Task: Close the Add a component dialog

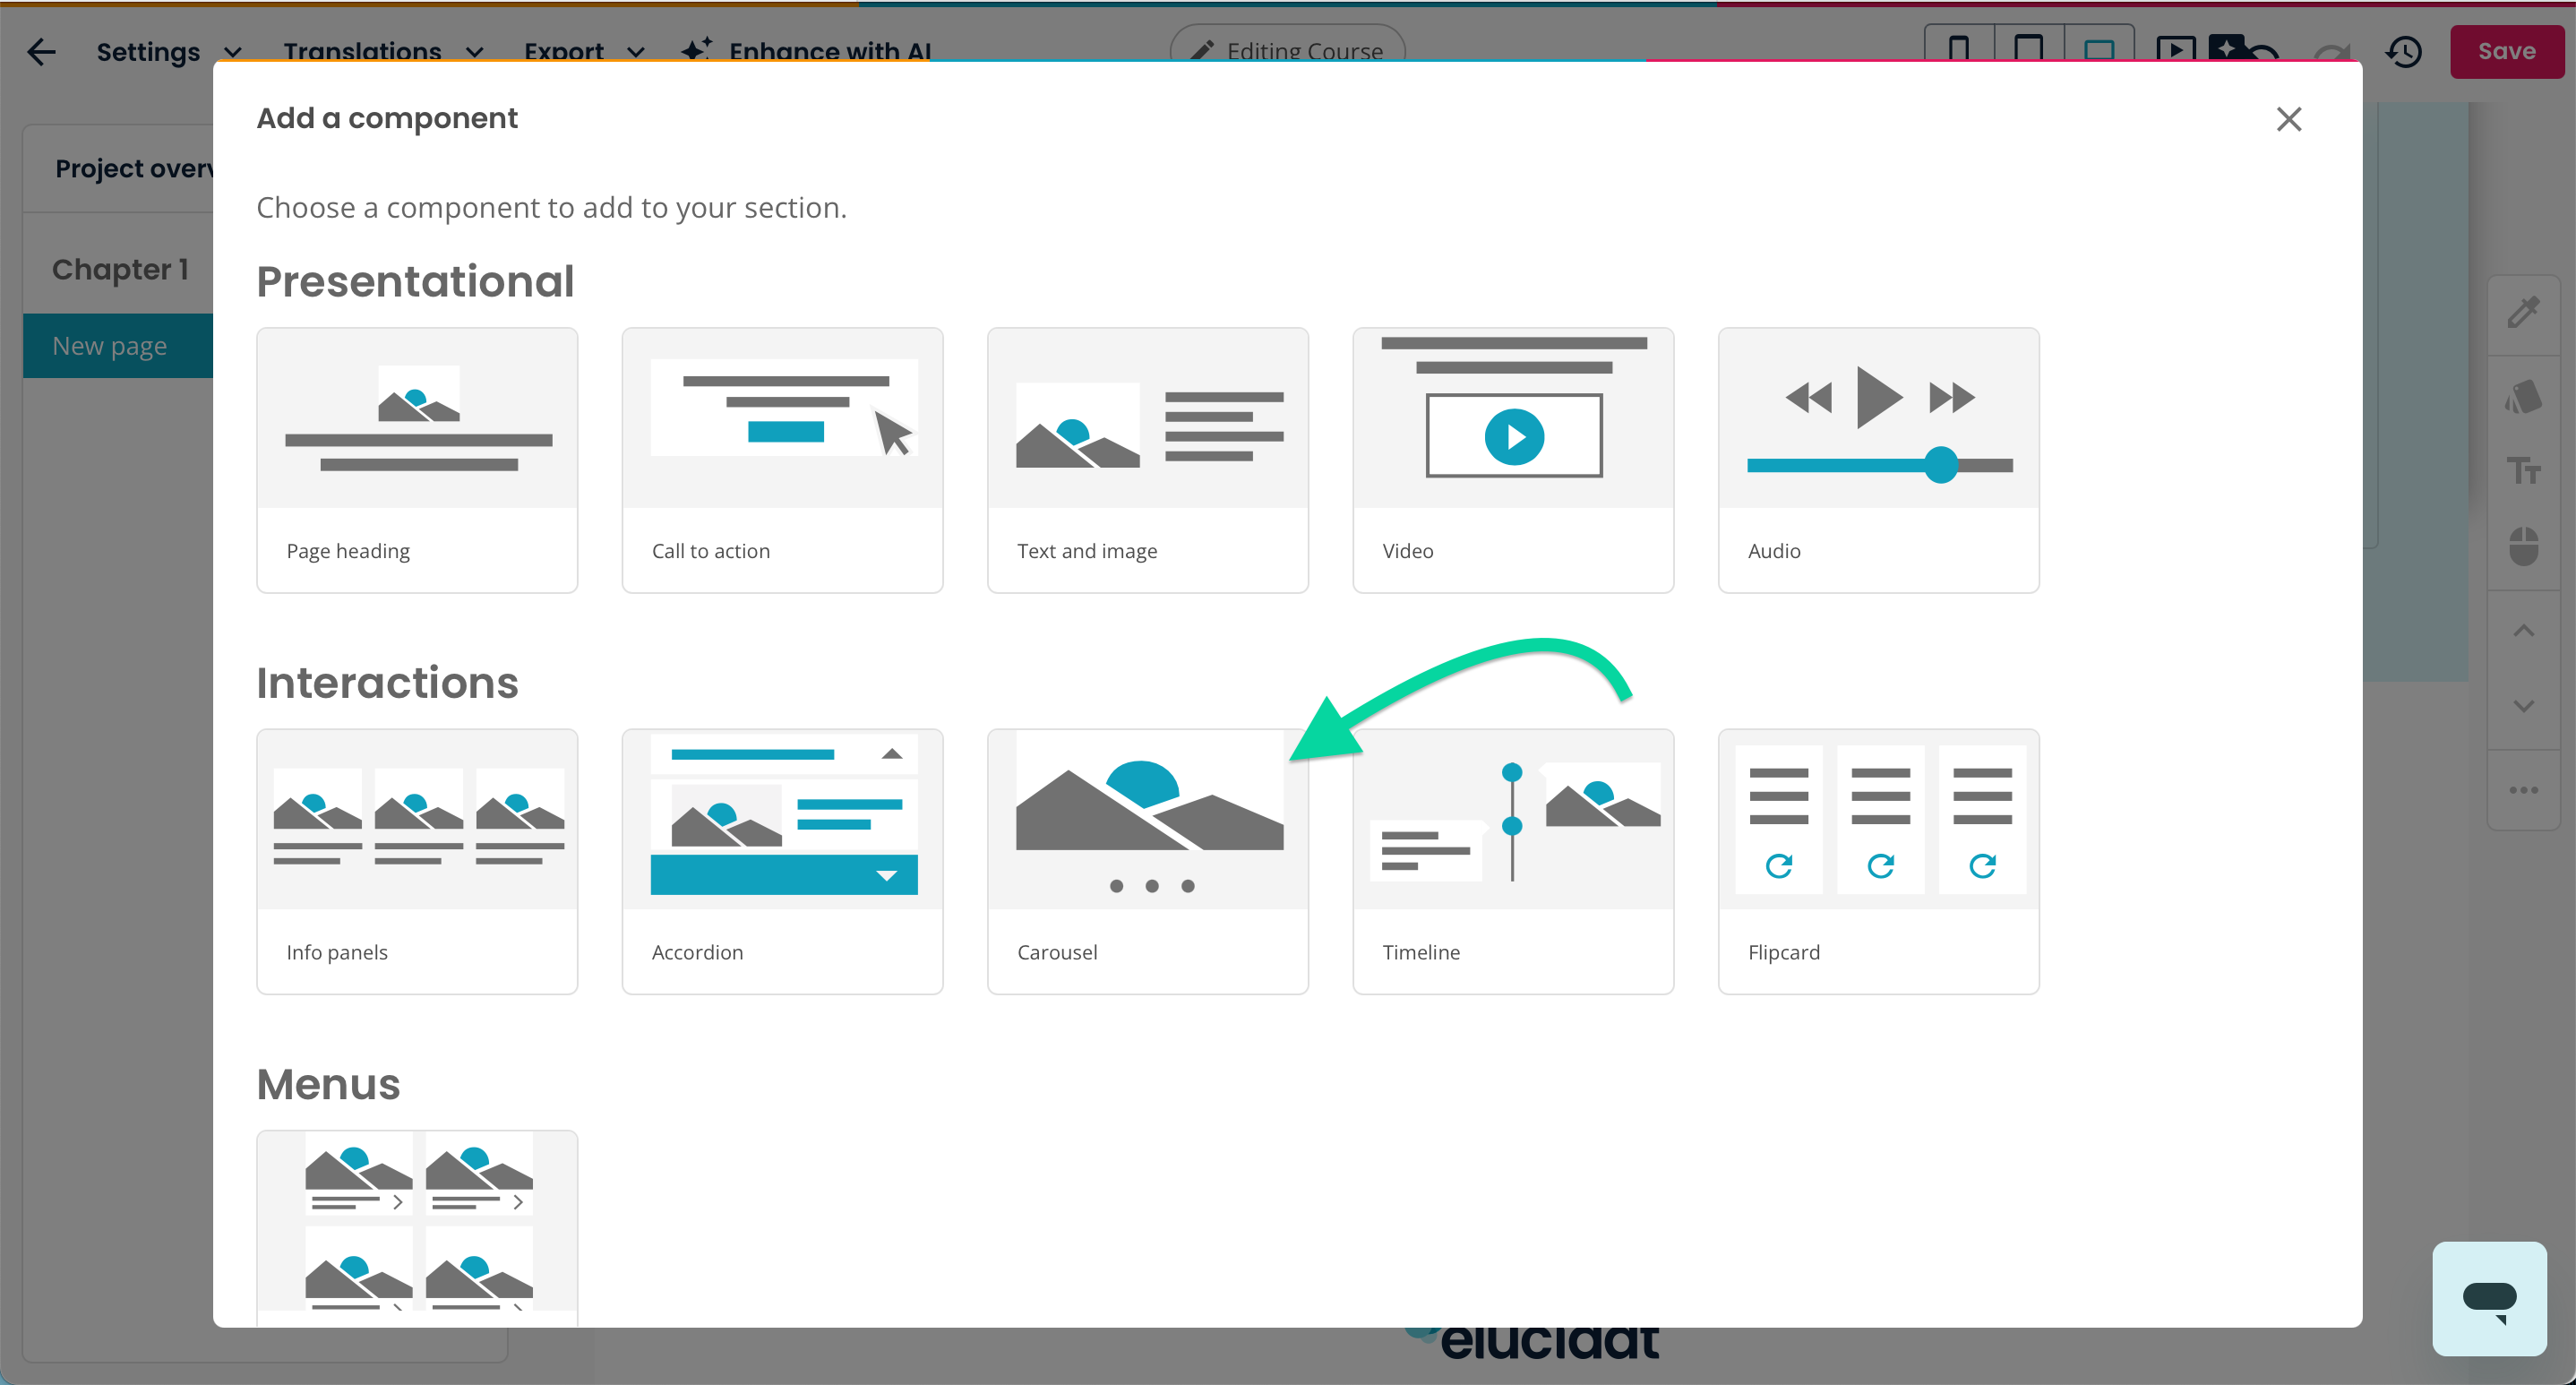Action: 2288,119
